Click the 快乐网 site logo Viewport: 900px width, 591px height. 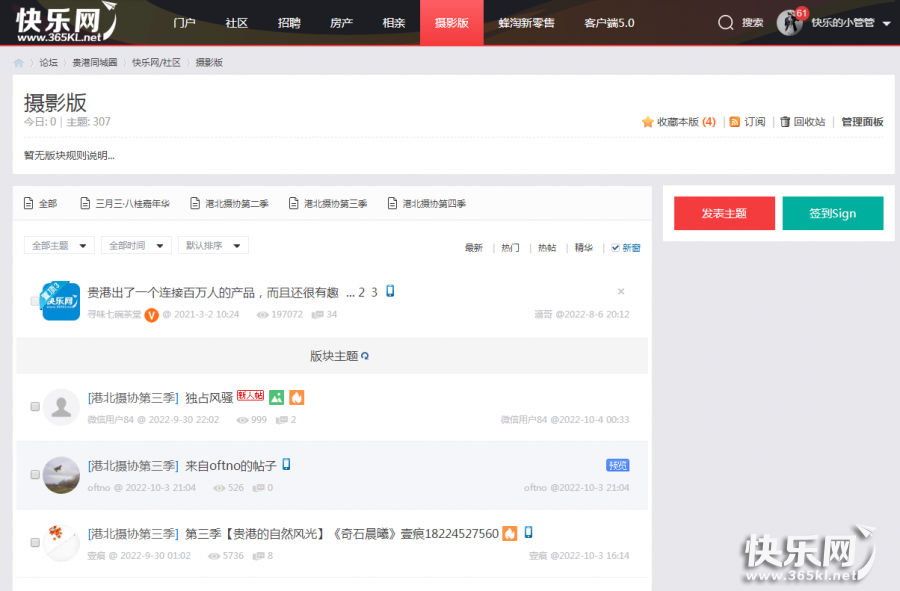pos(65,22)
